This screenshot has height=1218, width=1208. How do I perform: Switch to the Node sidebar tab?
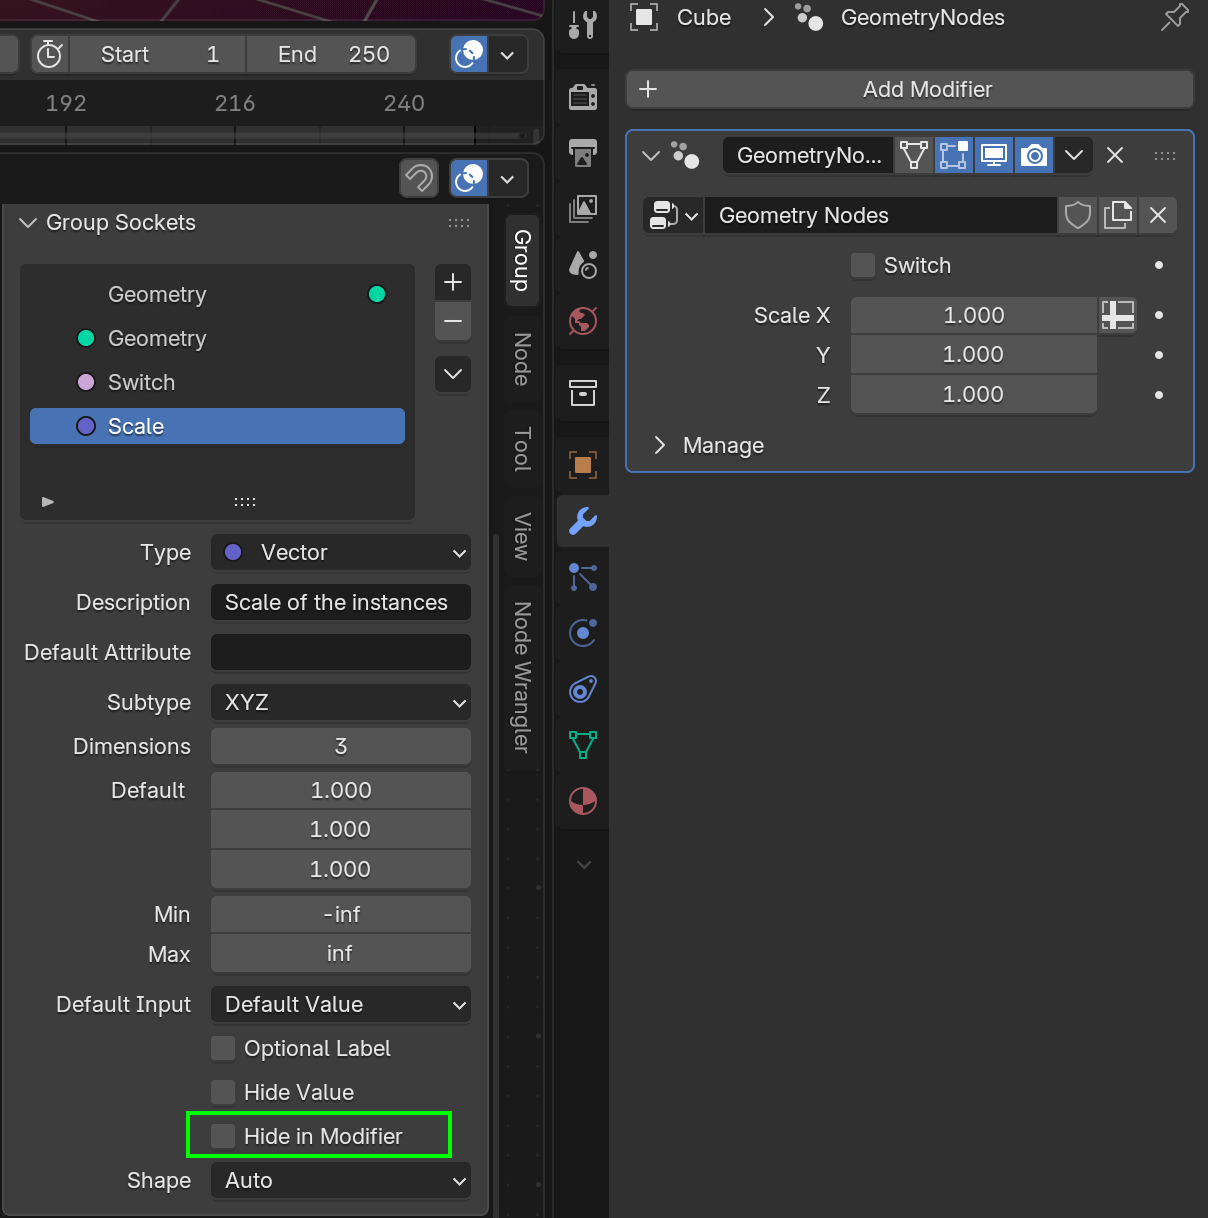pos(522,359)
